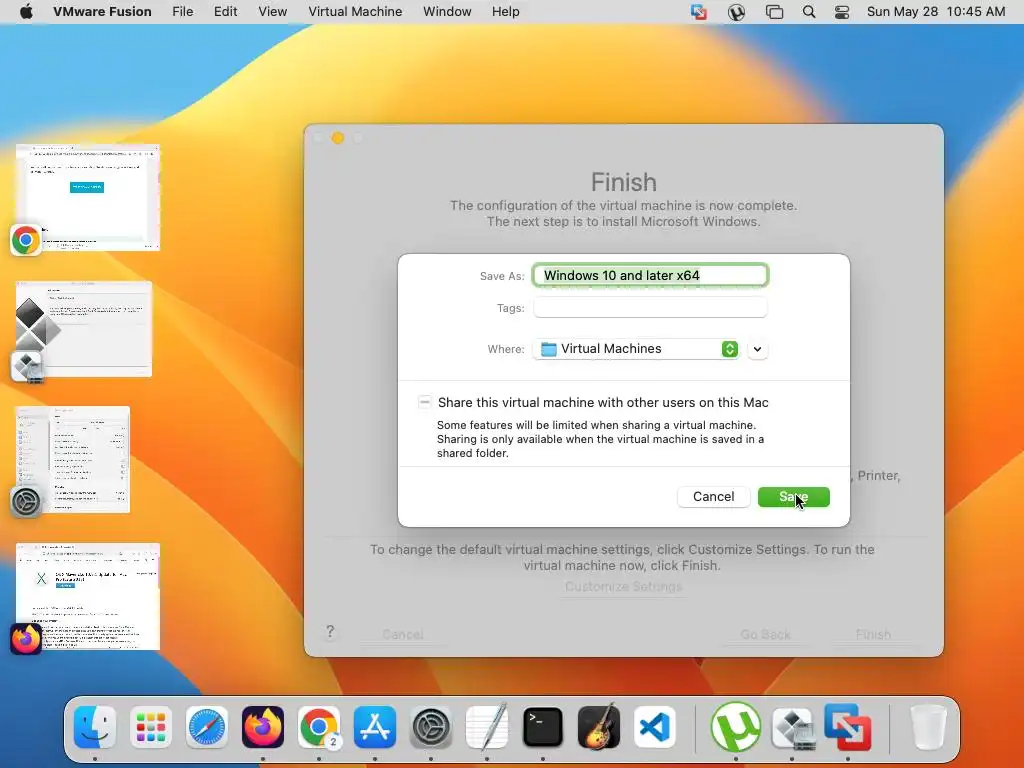This screenshot has height=768, width=1024.
Task: Click the help question mark button
Action: tap(330, 632)
